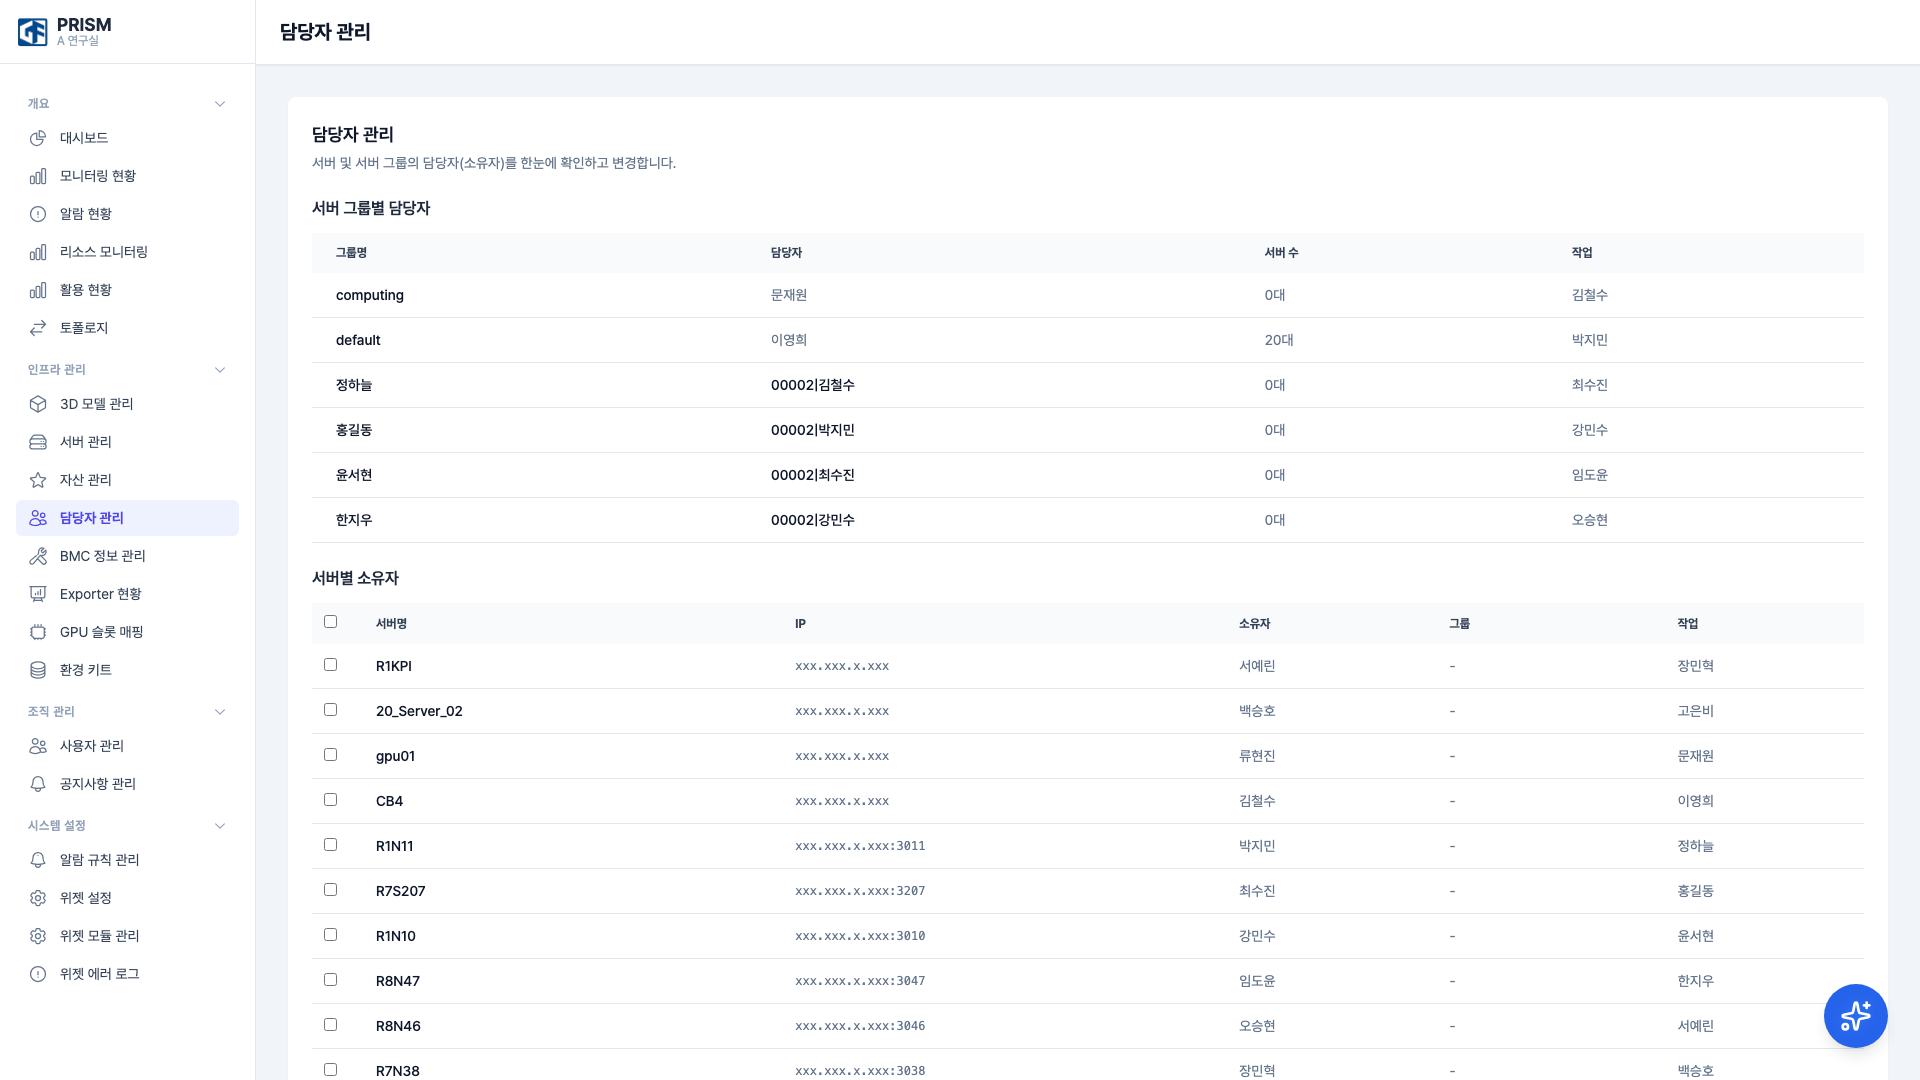This screenshot has width=1920, height=1080.
Task: Click the 사용자 관리 users icon
Action: pos(38,746)
